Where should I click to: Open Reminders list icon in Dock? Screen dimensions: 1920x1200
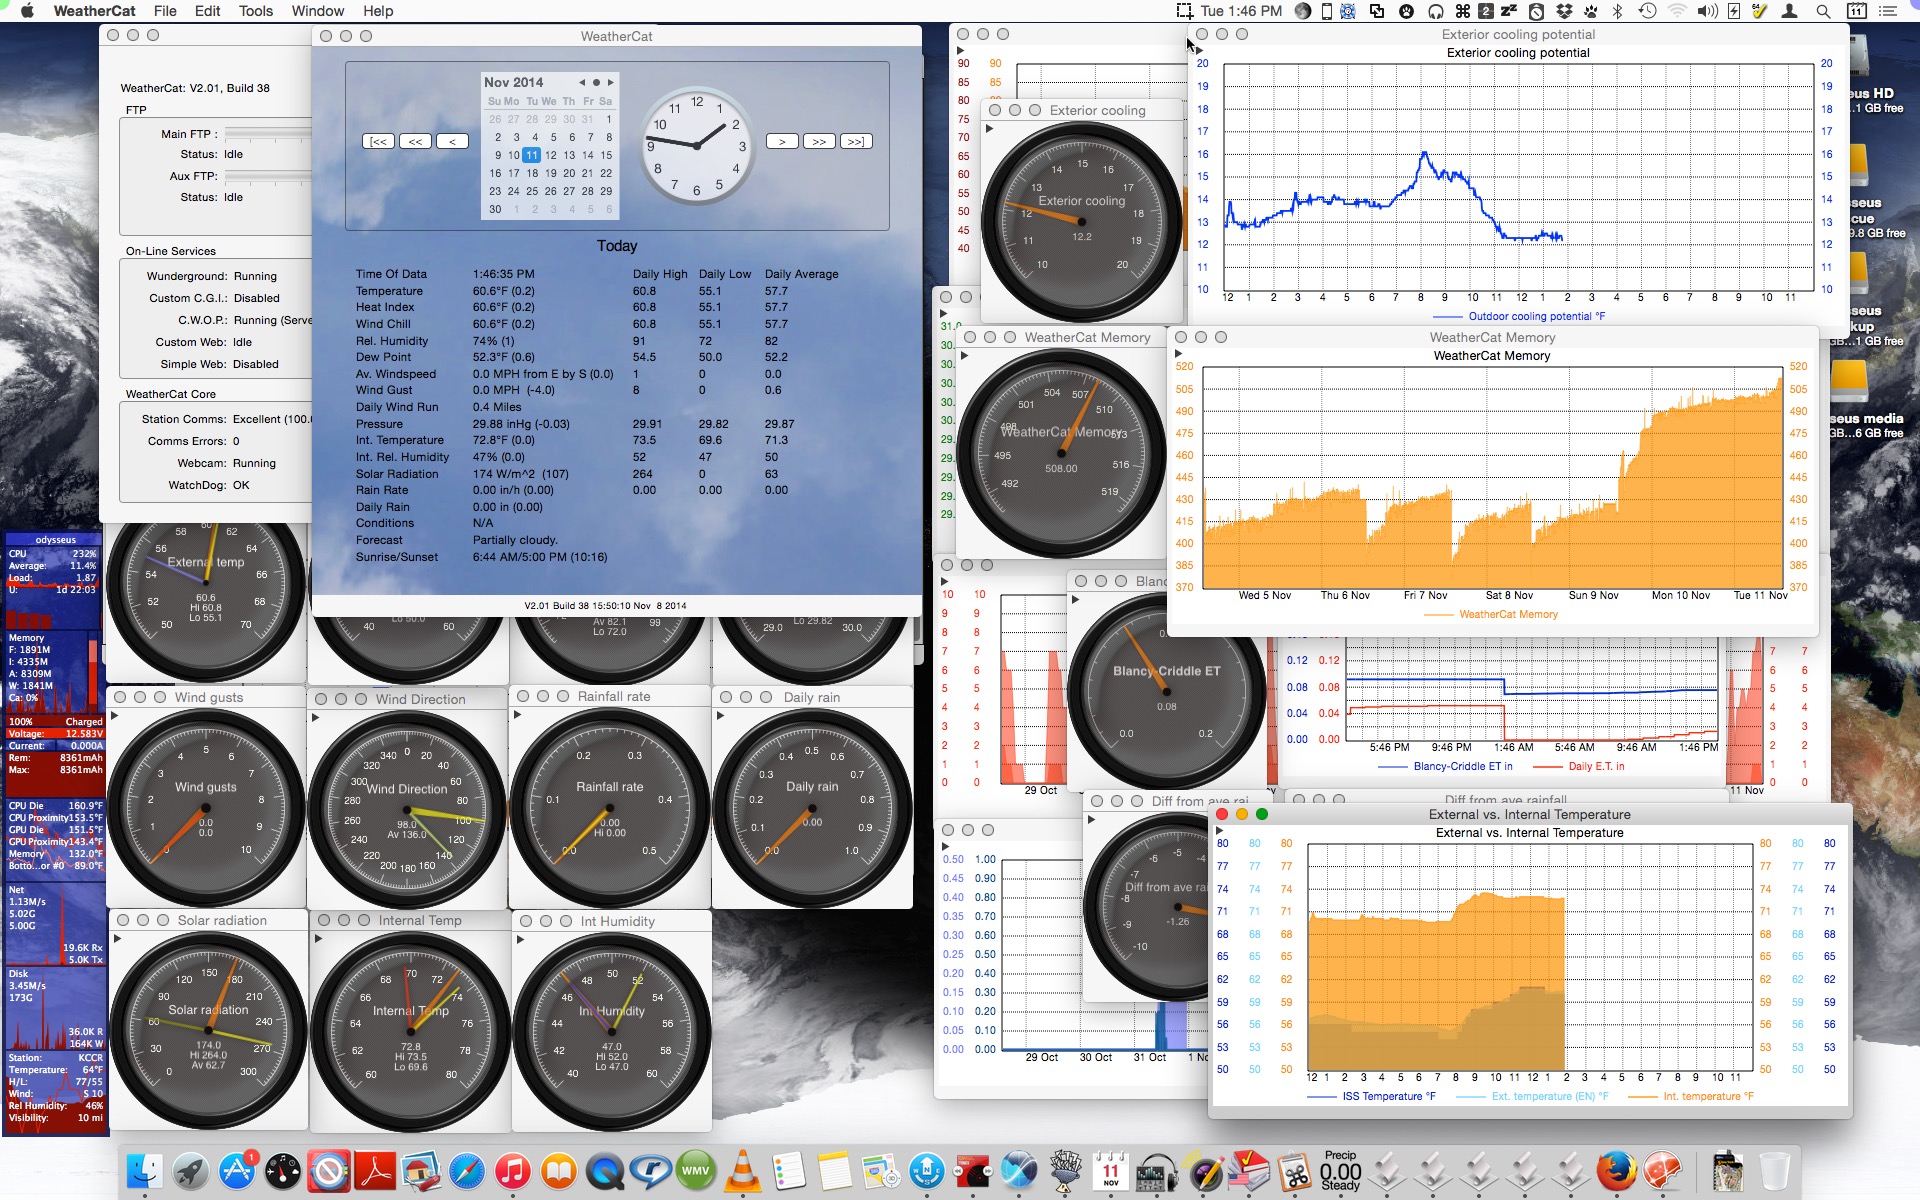pos(789,1171)
